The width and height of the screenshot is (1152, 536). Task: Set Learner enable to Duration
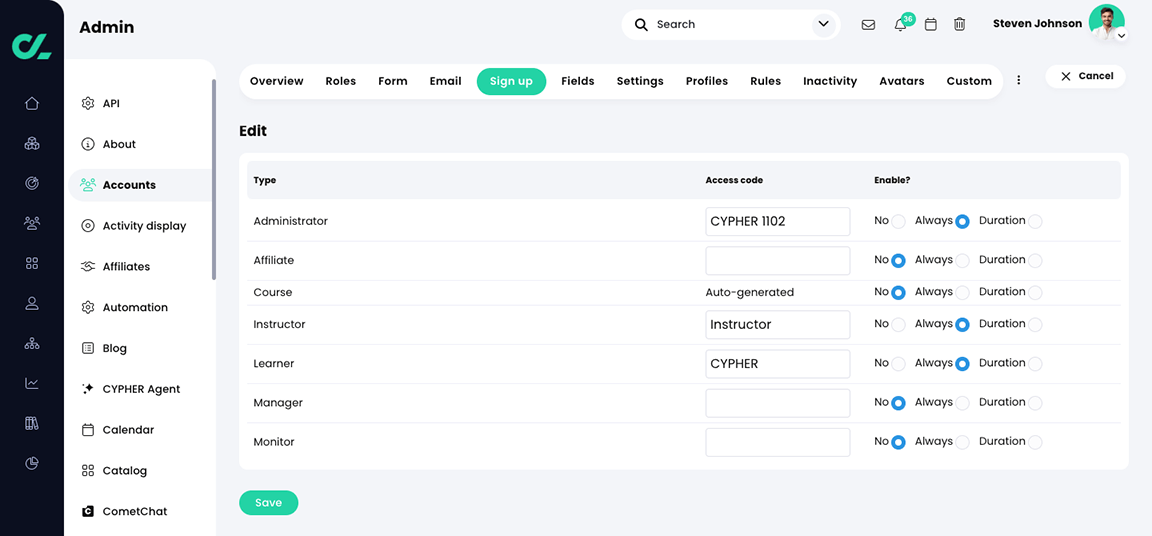point(1034,363)
